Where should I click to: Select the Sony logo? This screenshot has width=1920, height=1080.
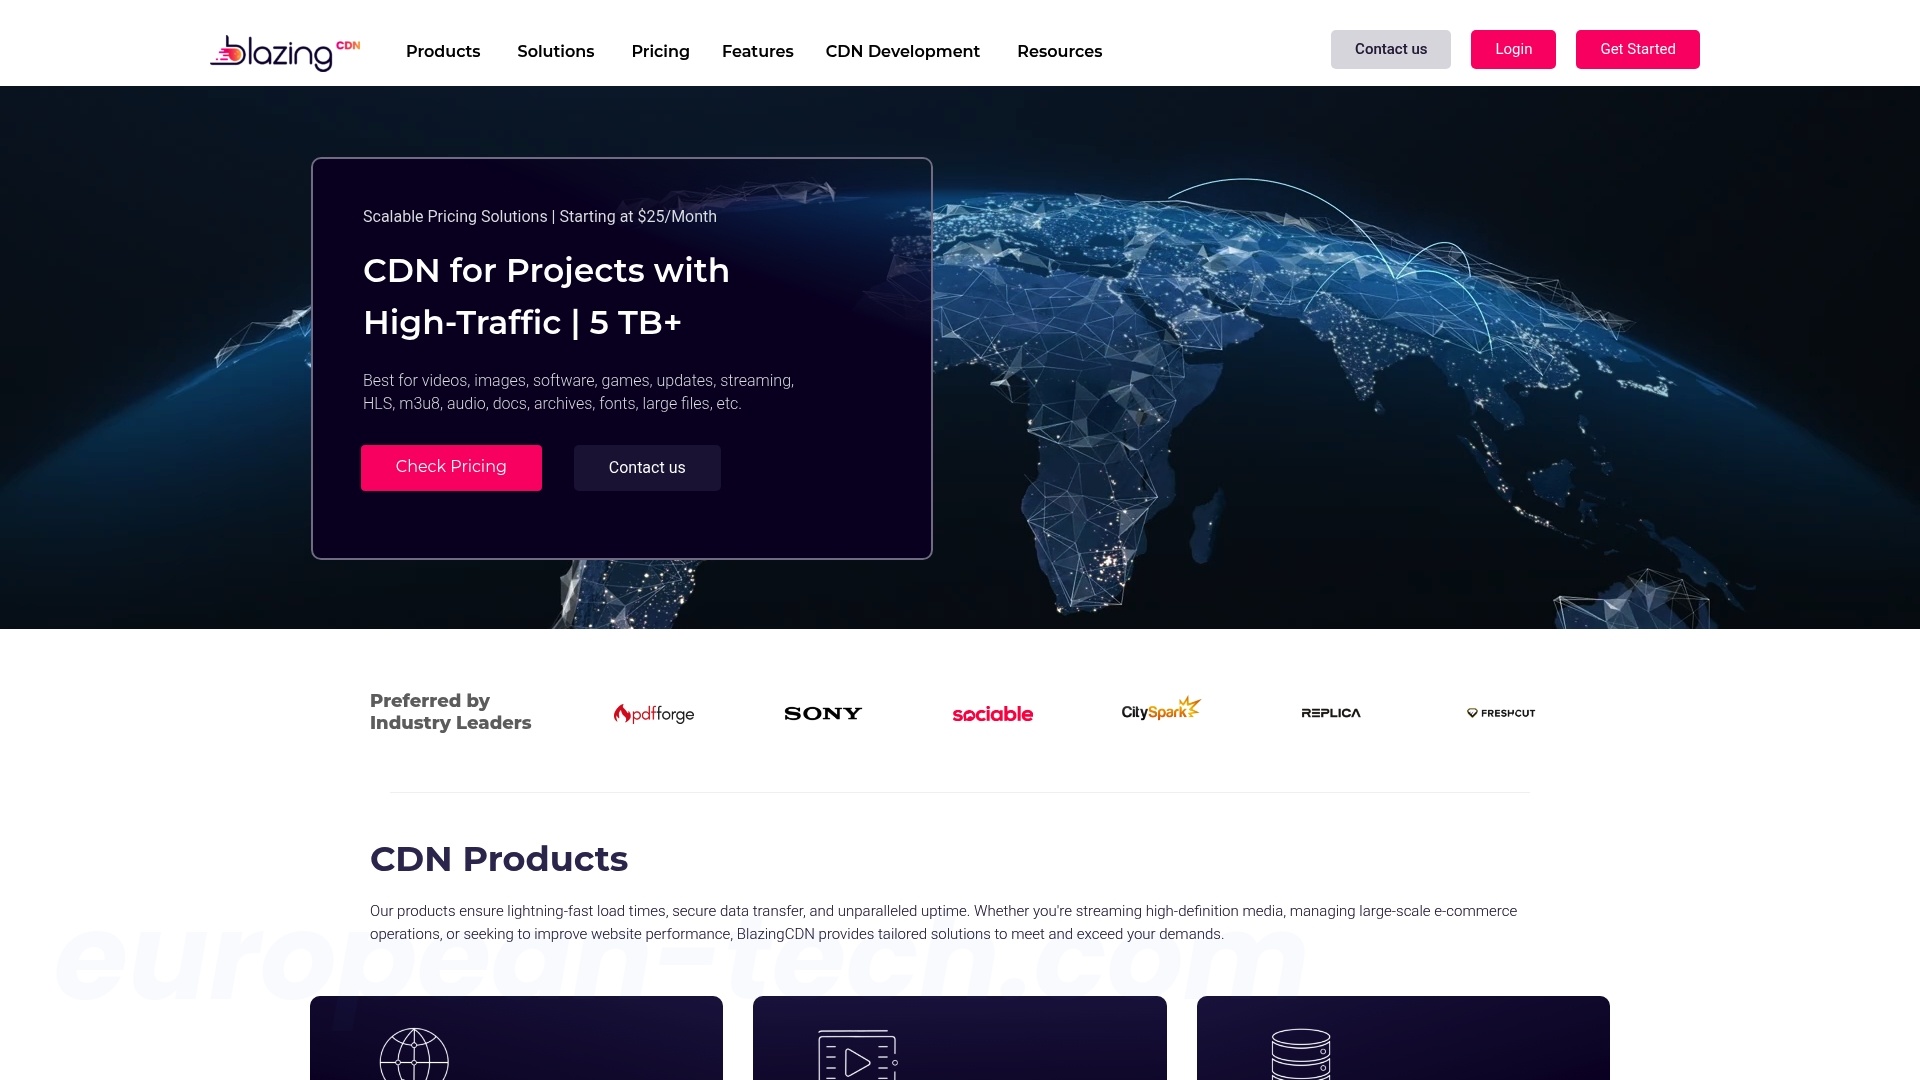pos(822,713)
